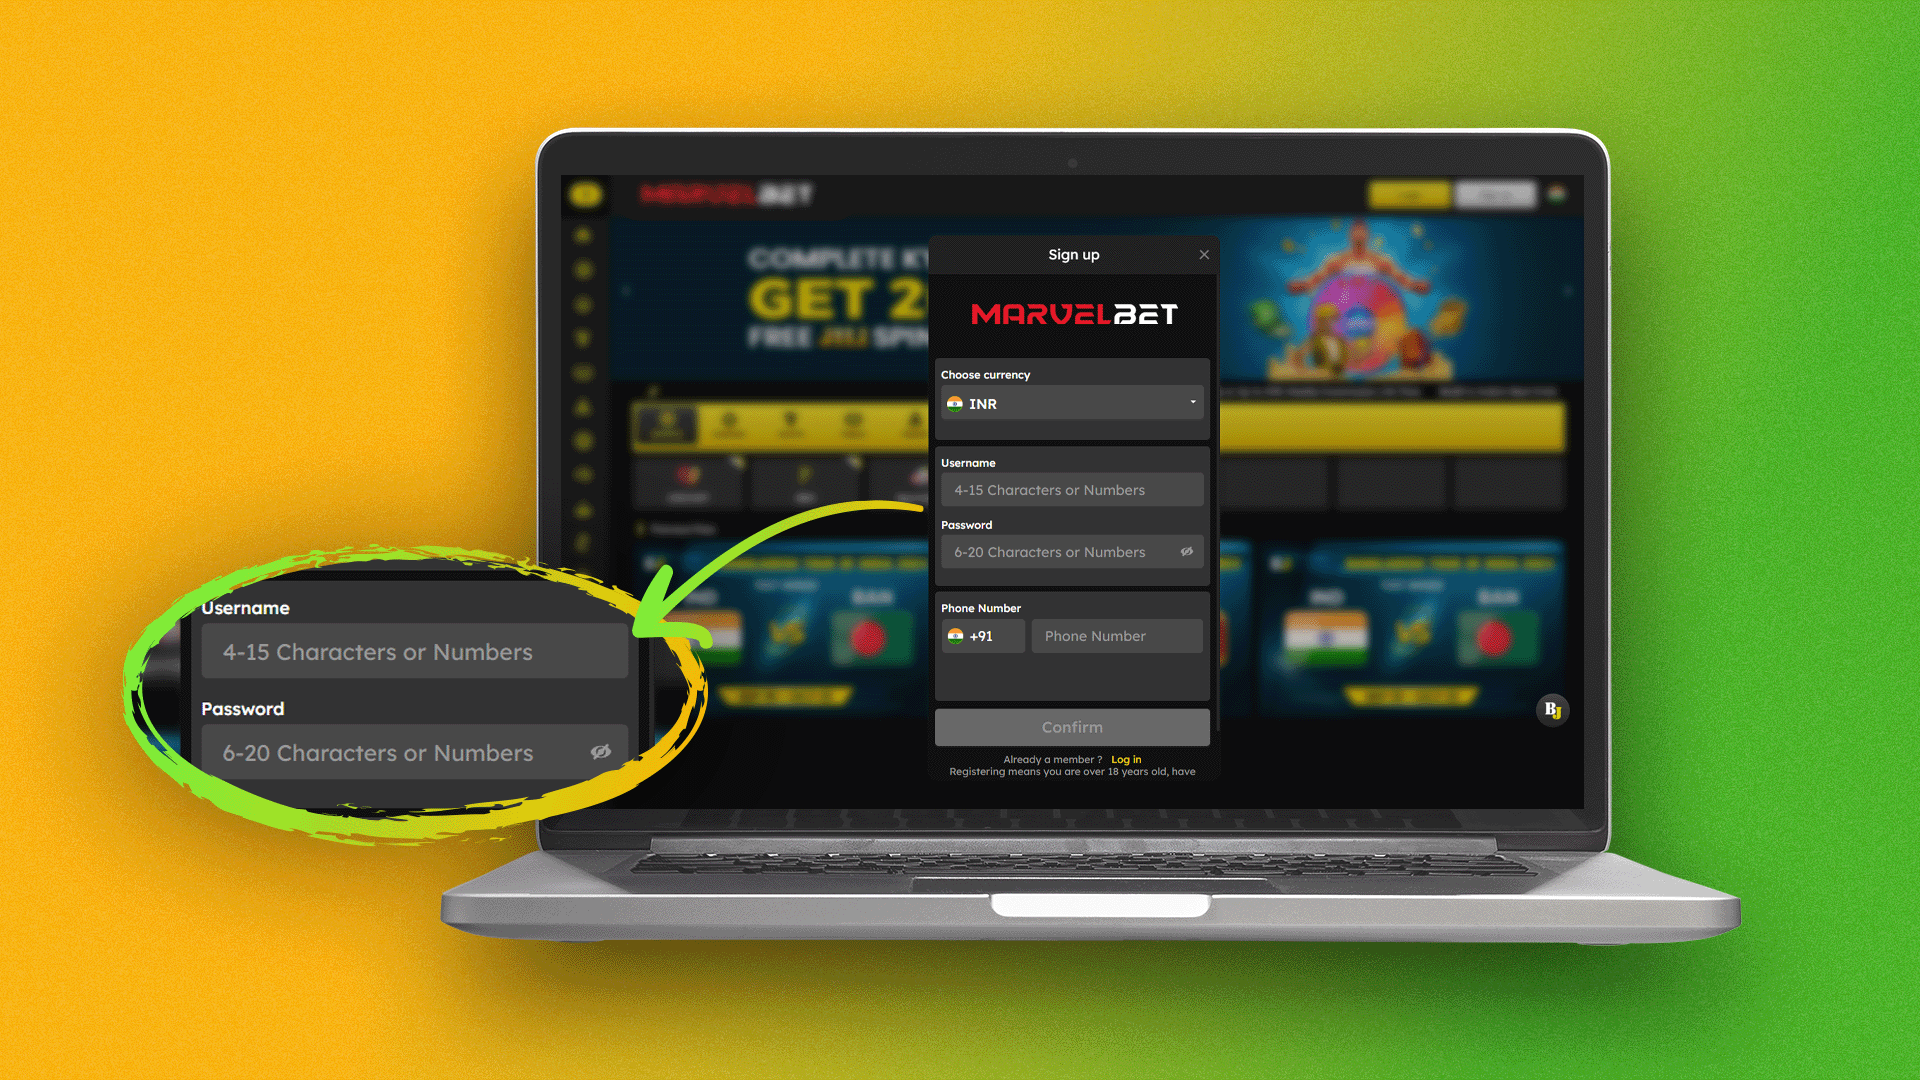Click the Username input field
The width and height of the screenshot is (1920, 1080).
coord(1071,489)
